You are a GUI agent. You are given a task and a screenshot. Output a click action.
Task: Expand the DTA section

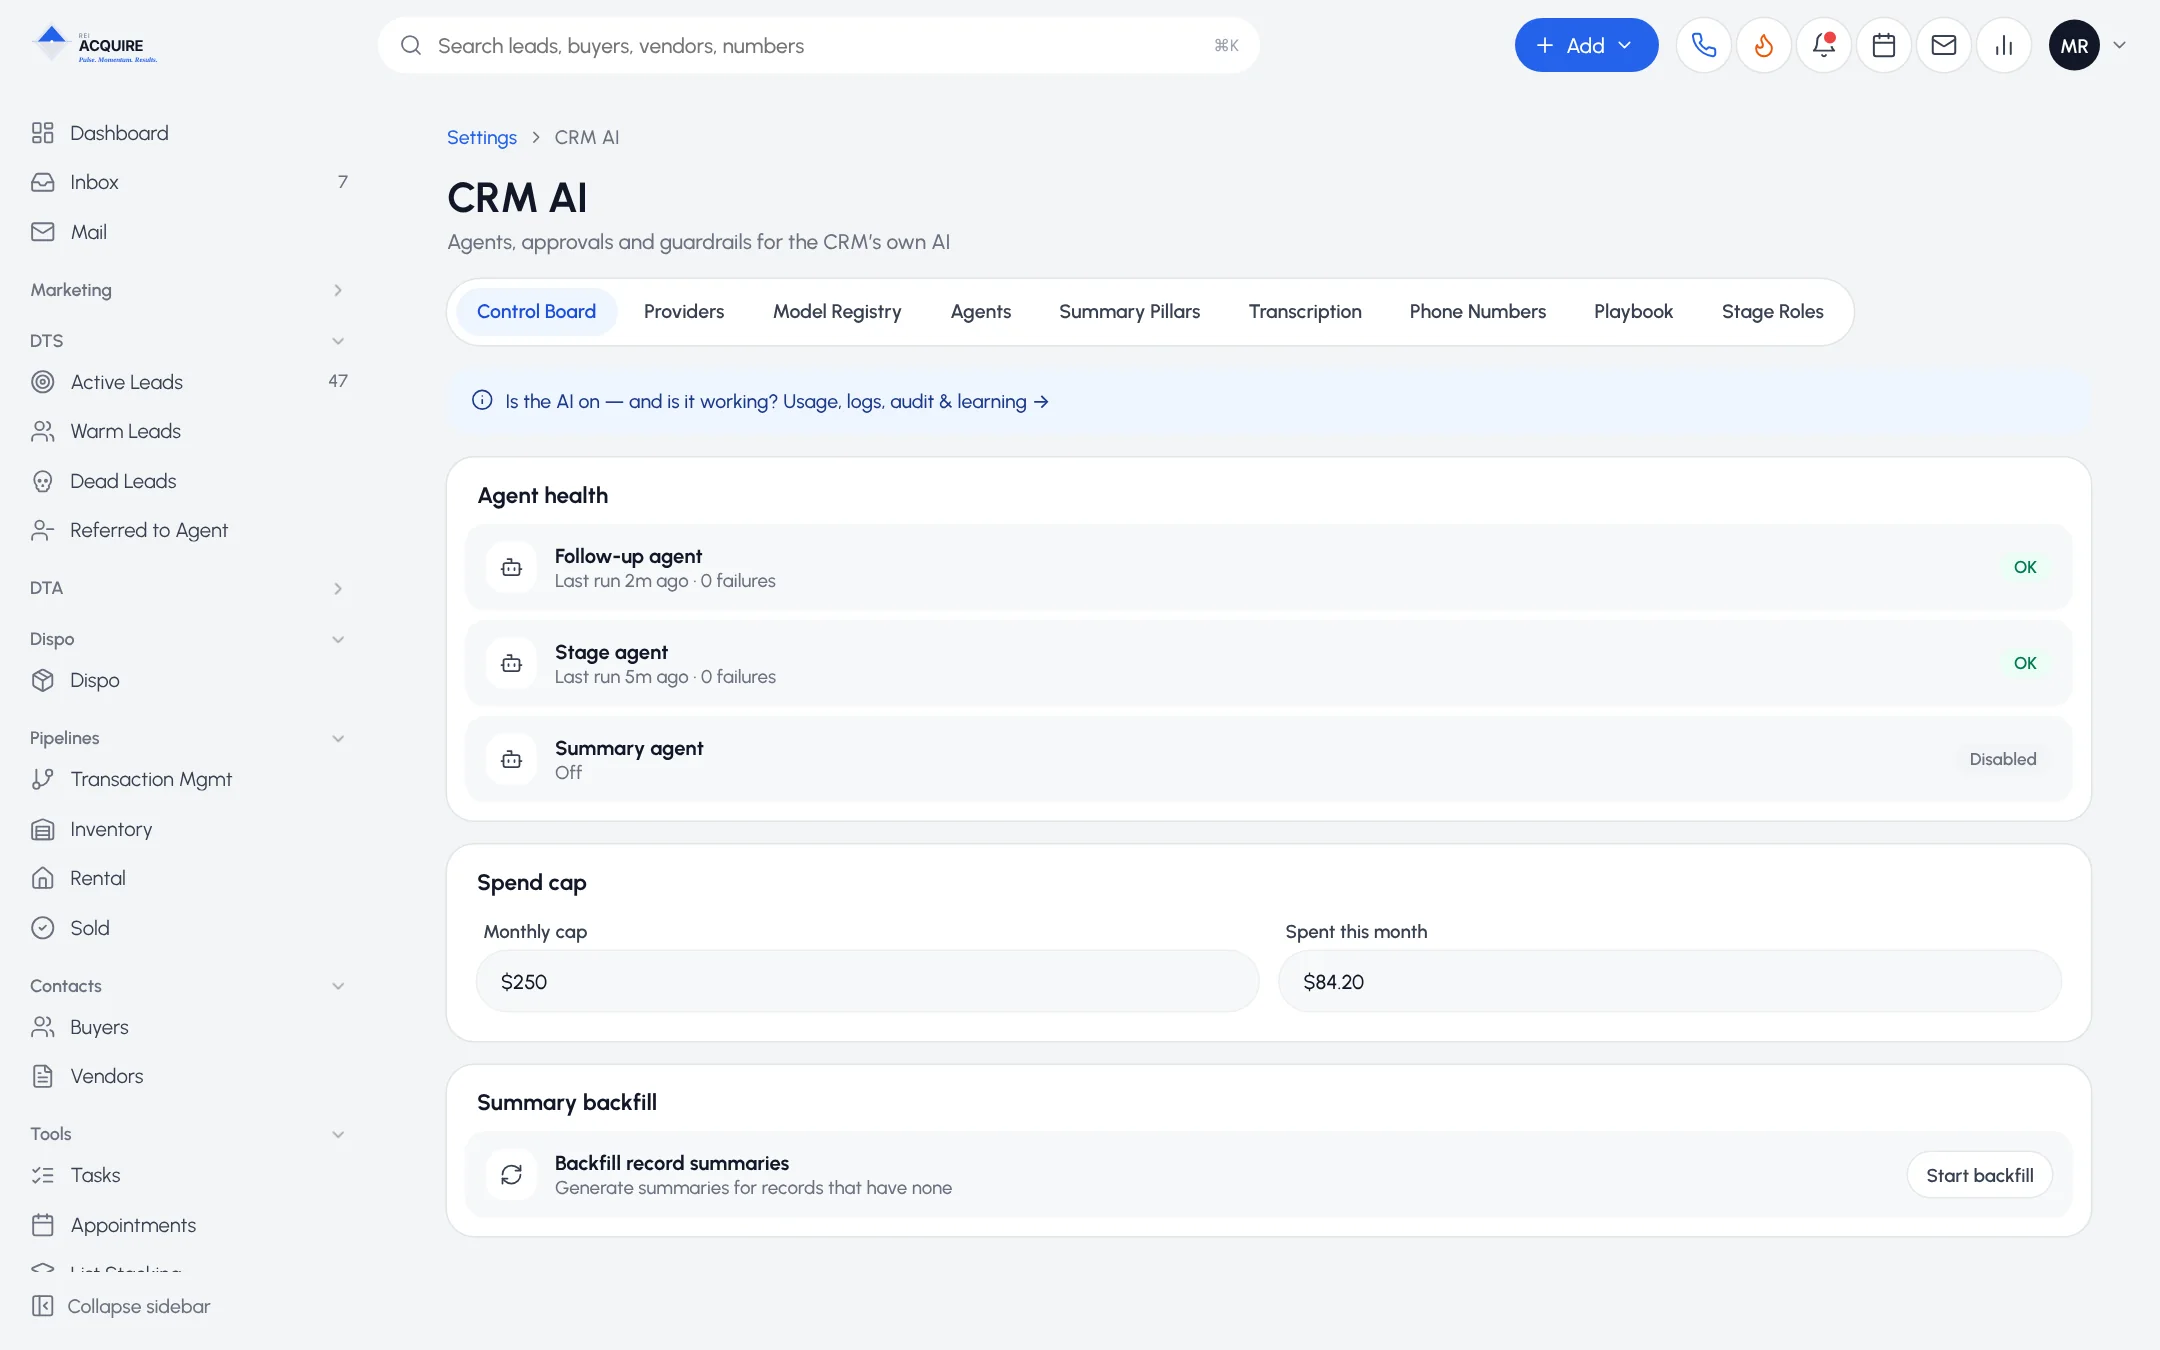click(x=190, y=588)
